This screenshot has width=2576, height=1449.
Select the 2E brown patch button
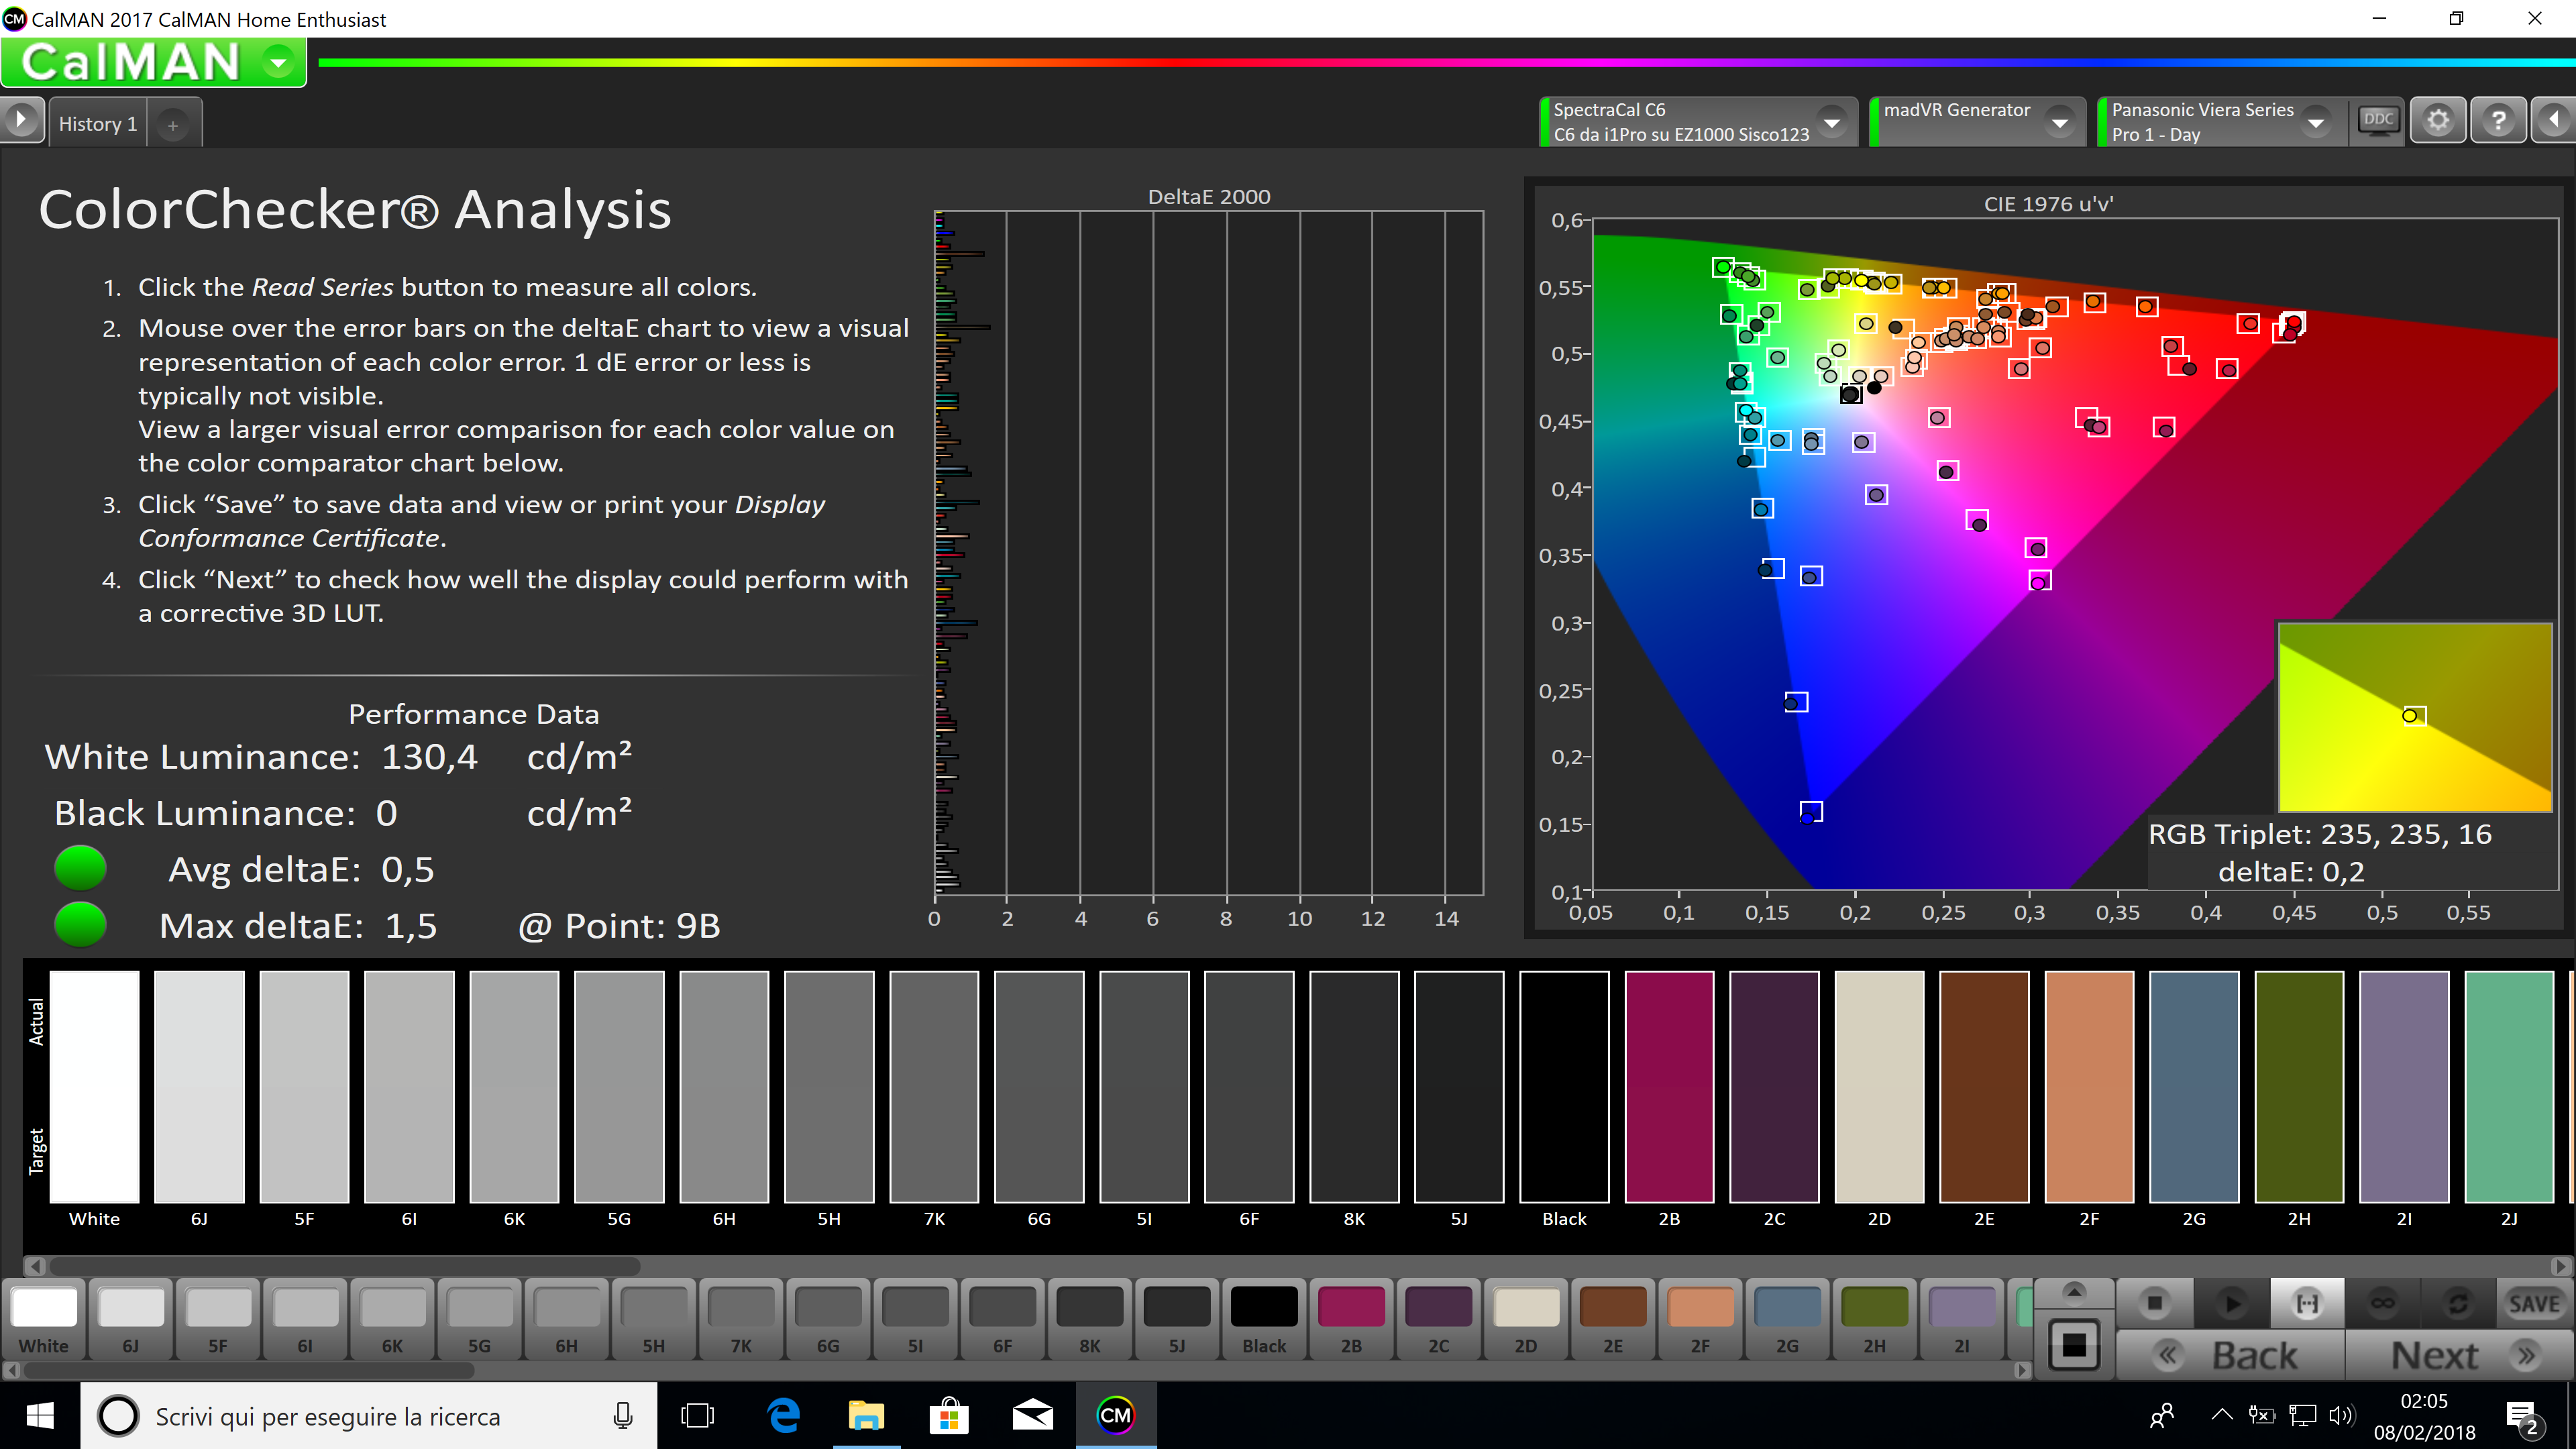[1613, 1318]
